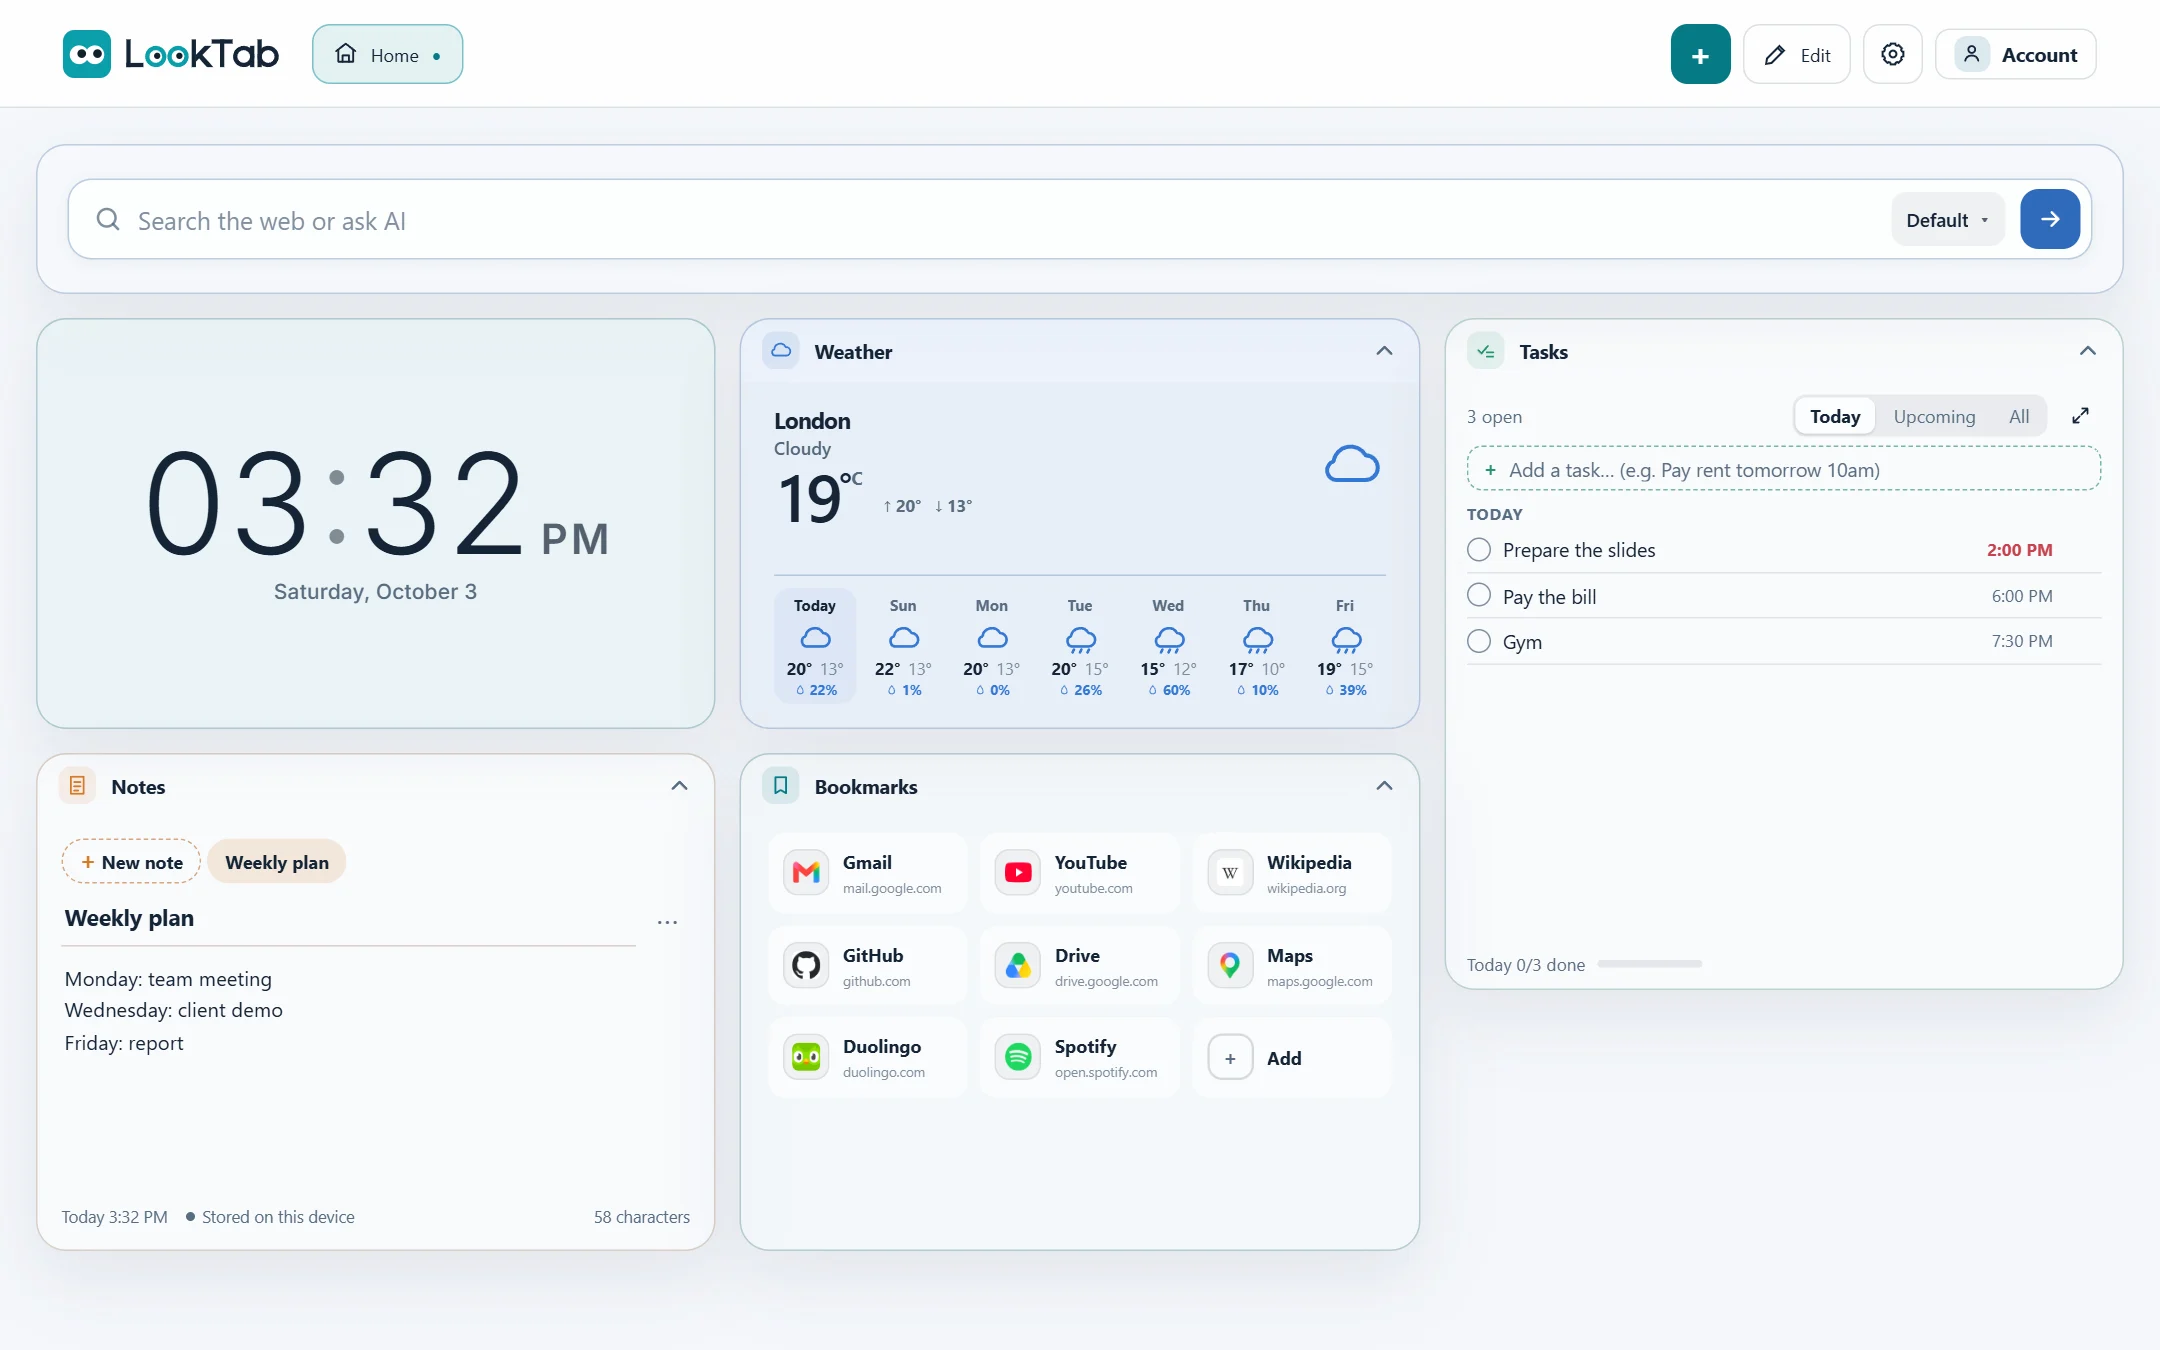Open the Spotify bookmark icon
This screenshot has width=2160, height=1350.
pos(1018,1057)
